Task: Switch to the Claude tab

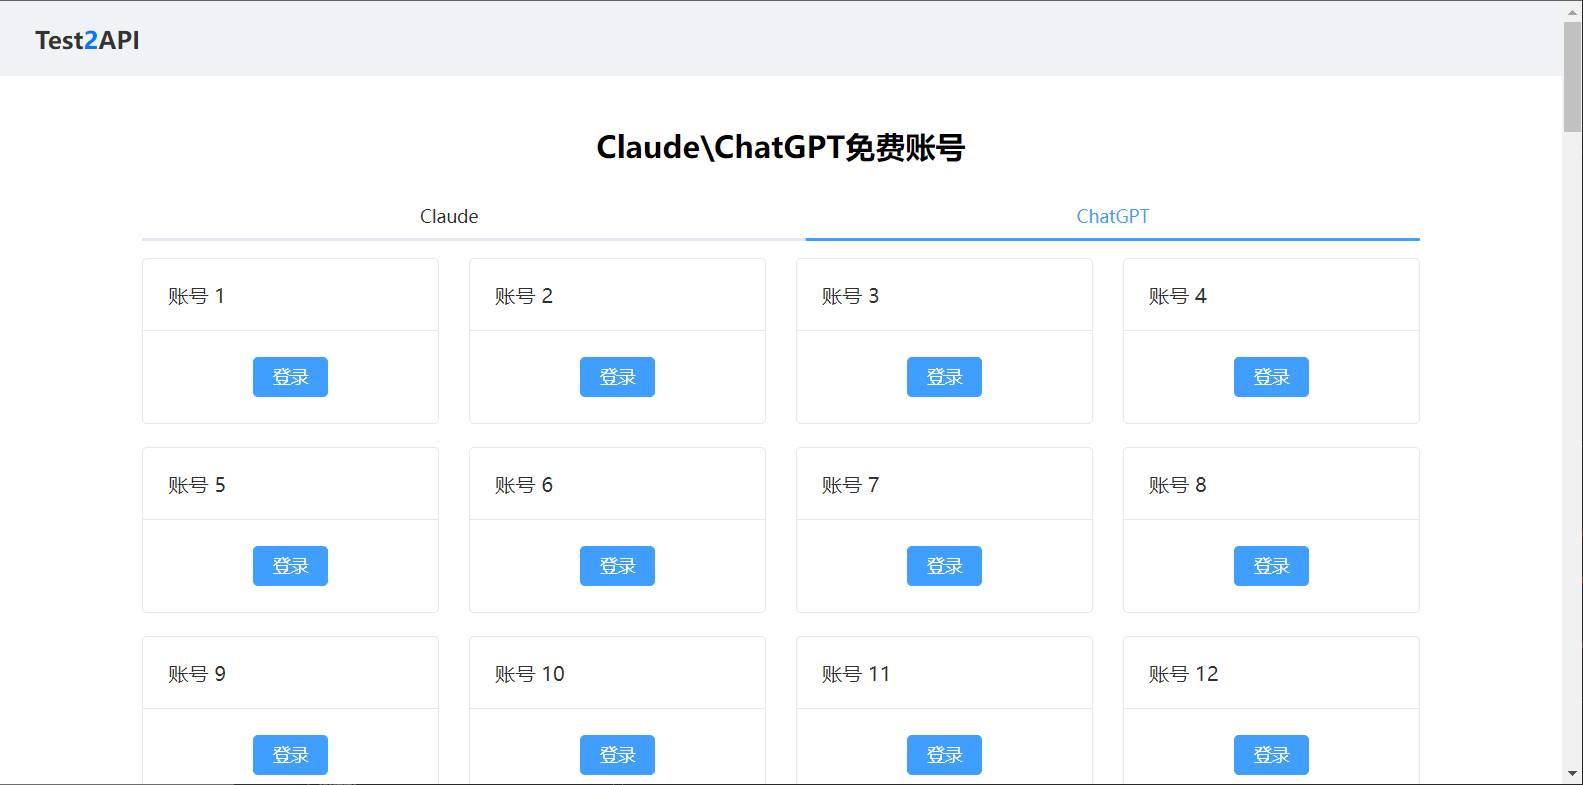Action: pos(449,216)
